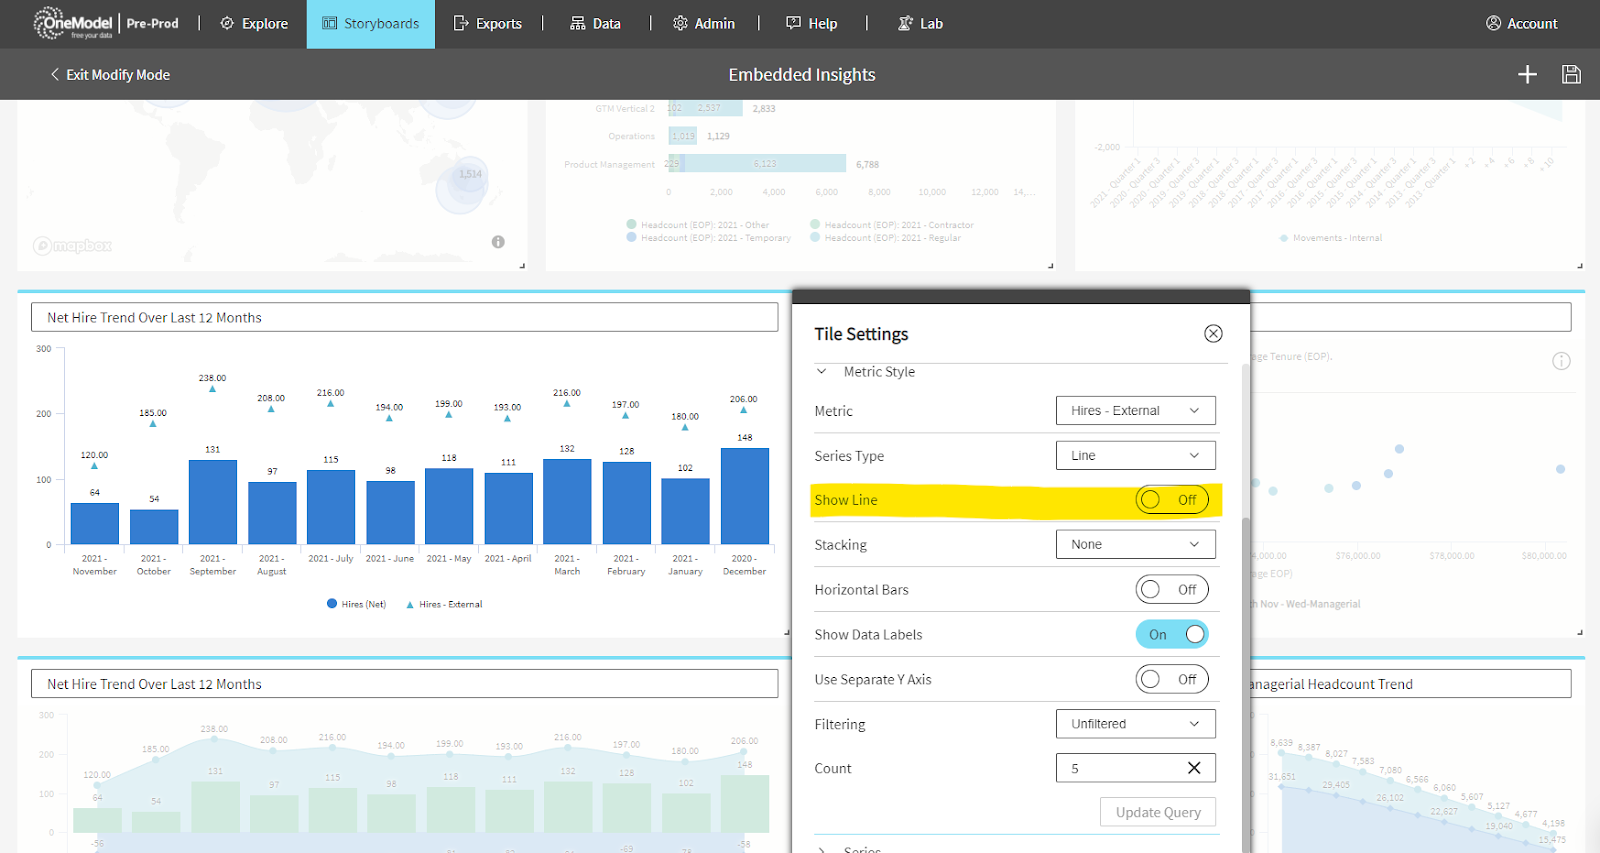Image resolution: width=1600 pixels, height=853 pixels.
Task: Open the Series Type dropdown
Action: click(x=1135, y=455)
